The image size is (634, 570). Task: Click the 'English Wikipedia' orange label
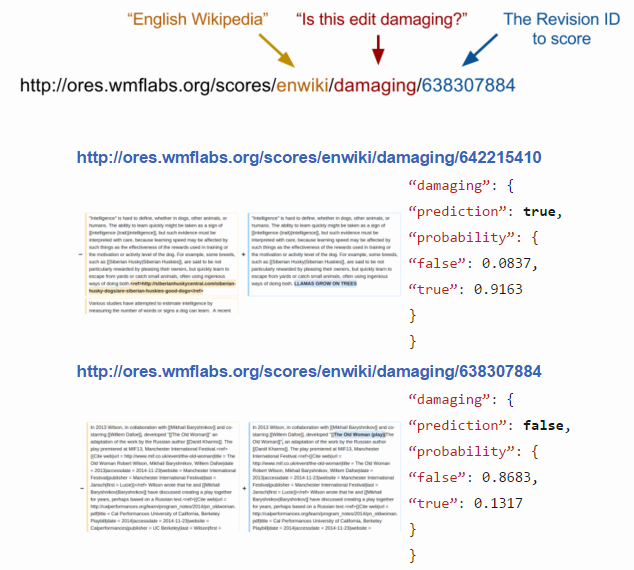(x=198, y=19)
